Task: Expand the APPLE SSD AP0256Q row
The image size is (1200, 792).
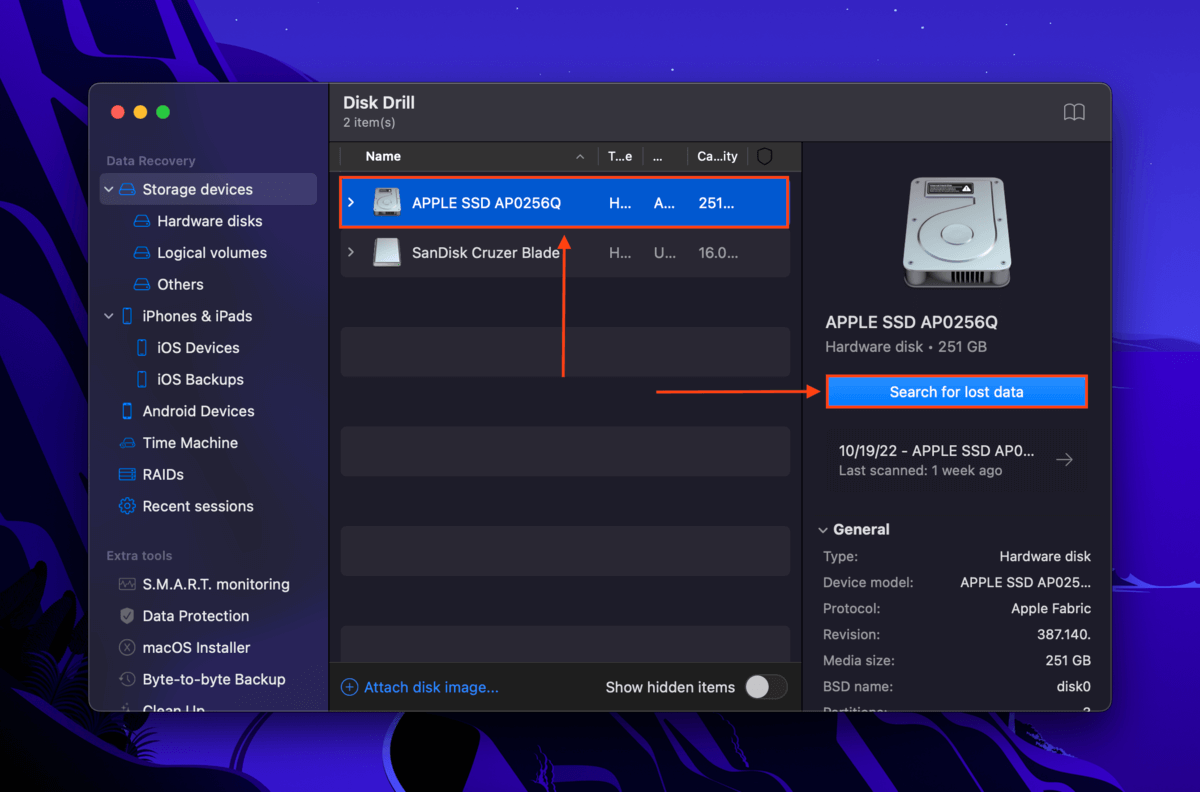Action: coord(351,202)
